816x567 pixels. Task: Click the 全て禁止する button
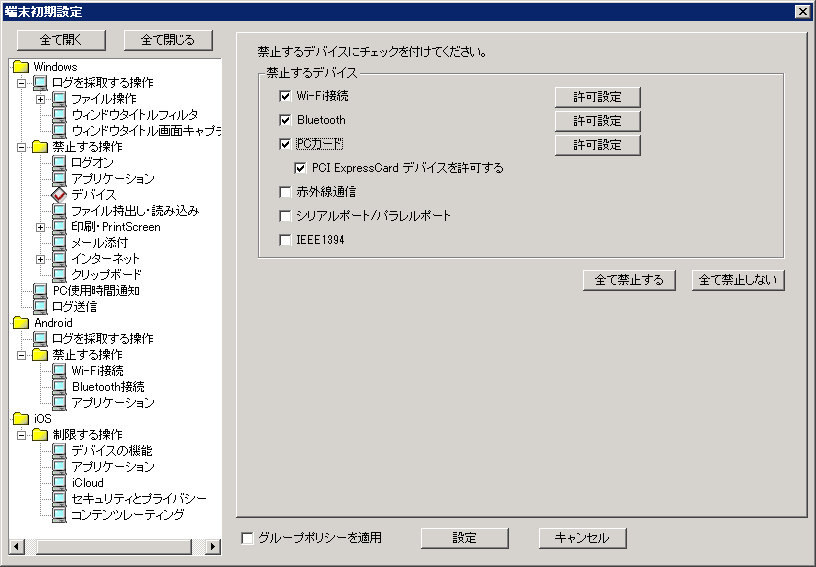click(629, 280)
